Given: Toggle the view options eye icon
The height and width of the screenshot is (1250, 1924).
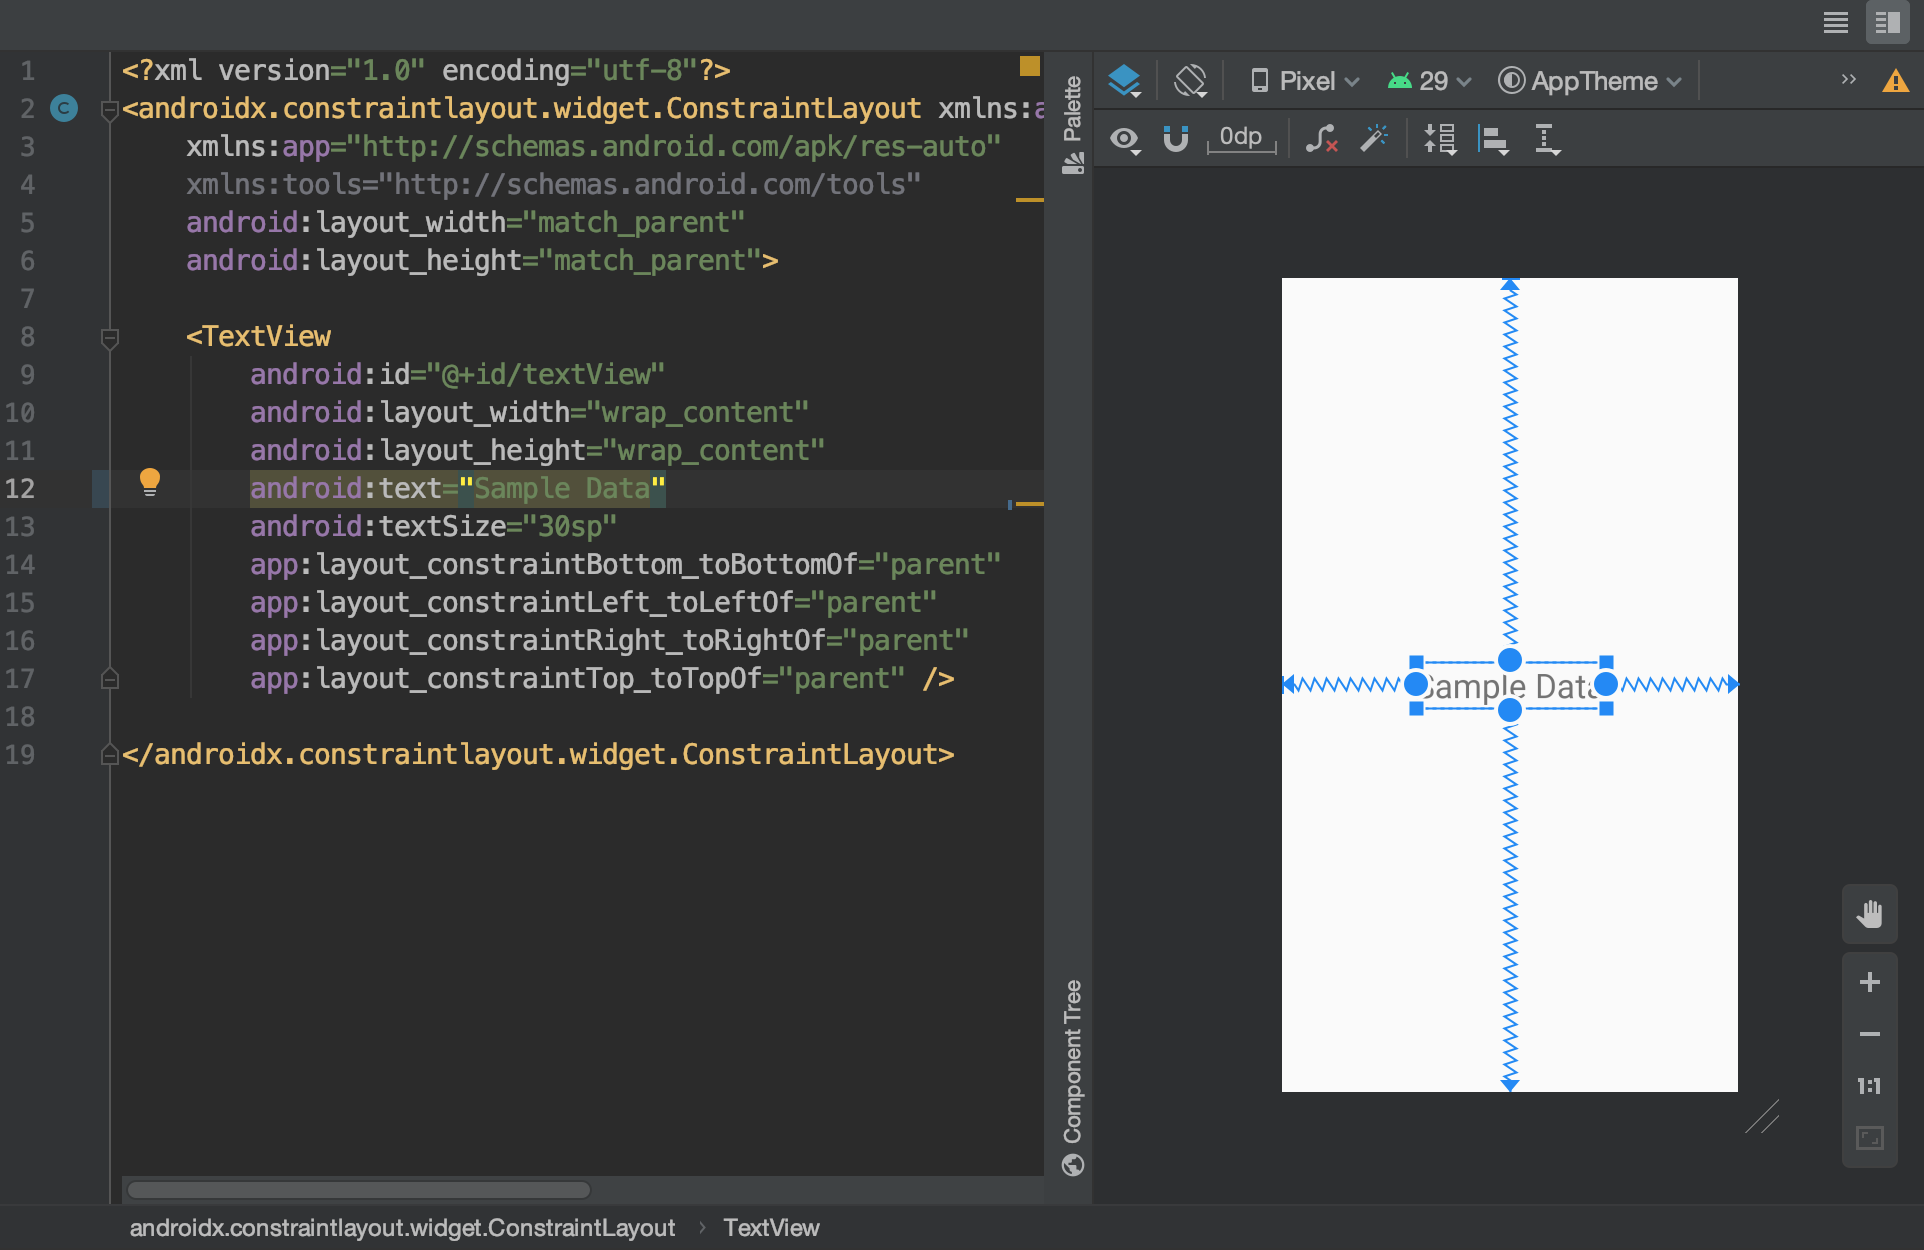Looking at the screenshot, I should click(1125, 139).
